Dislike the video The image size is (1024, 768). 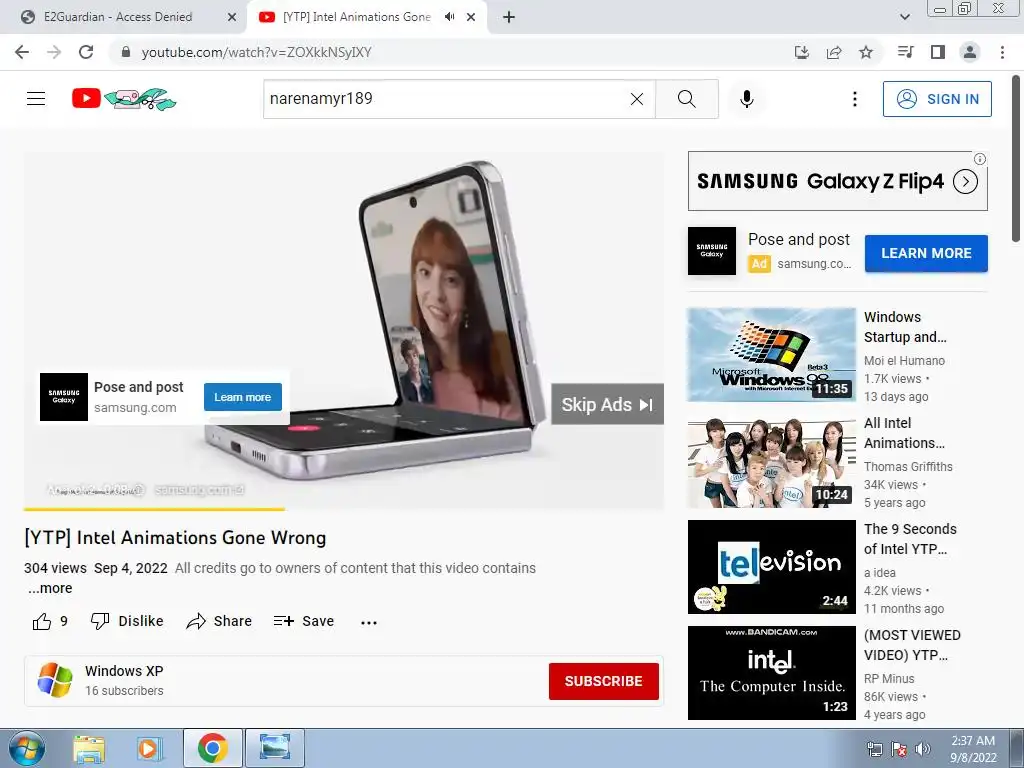click(x=127, y=621)
